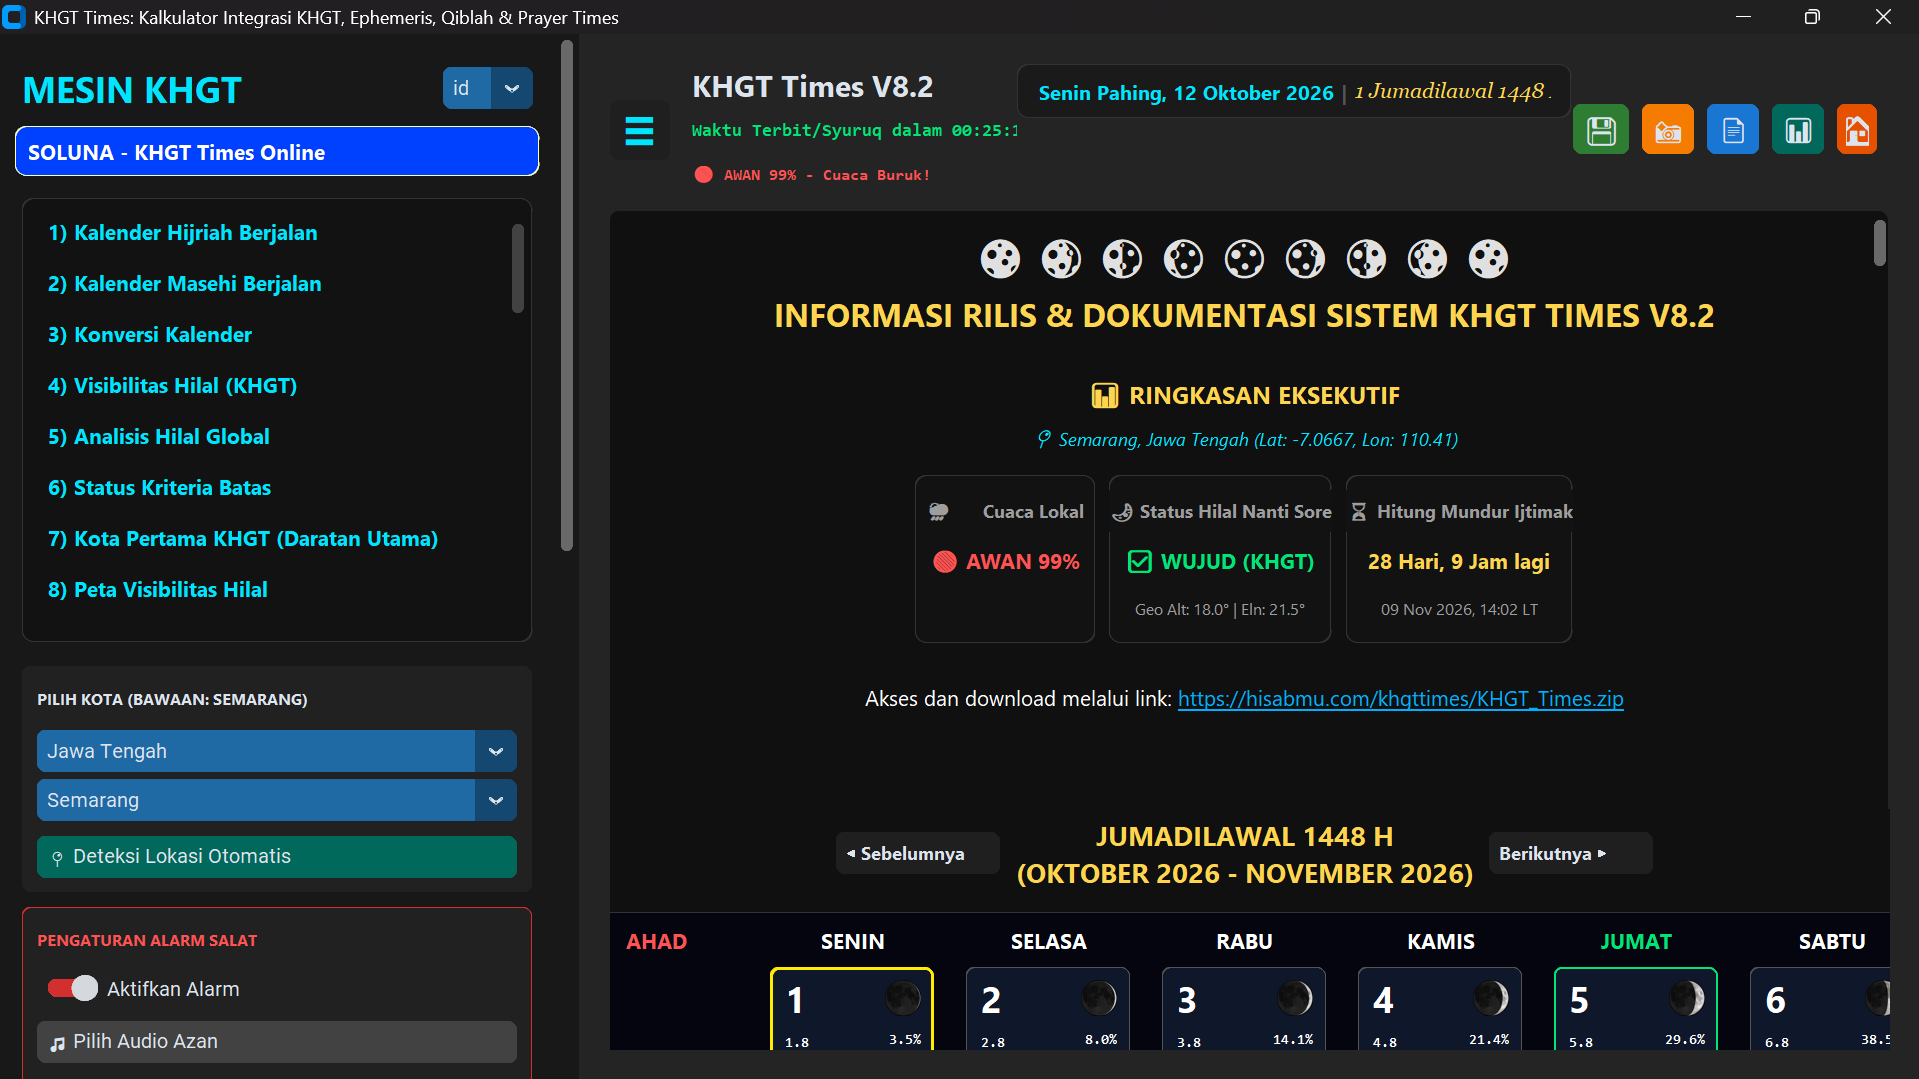Open the hamburger menu beside KHGT Times title
The height and width of the screenshot is (1079, 1919).
(639, 130)
